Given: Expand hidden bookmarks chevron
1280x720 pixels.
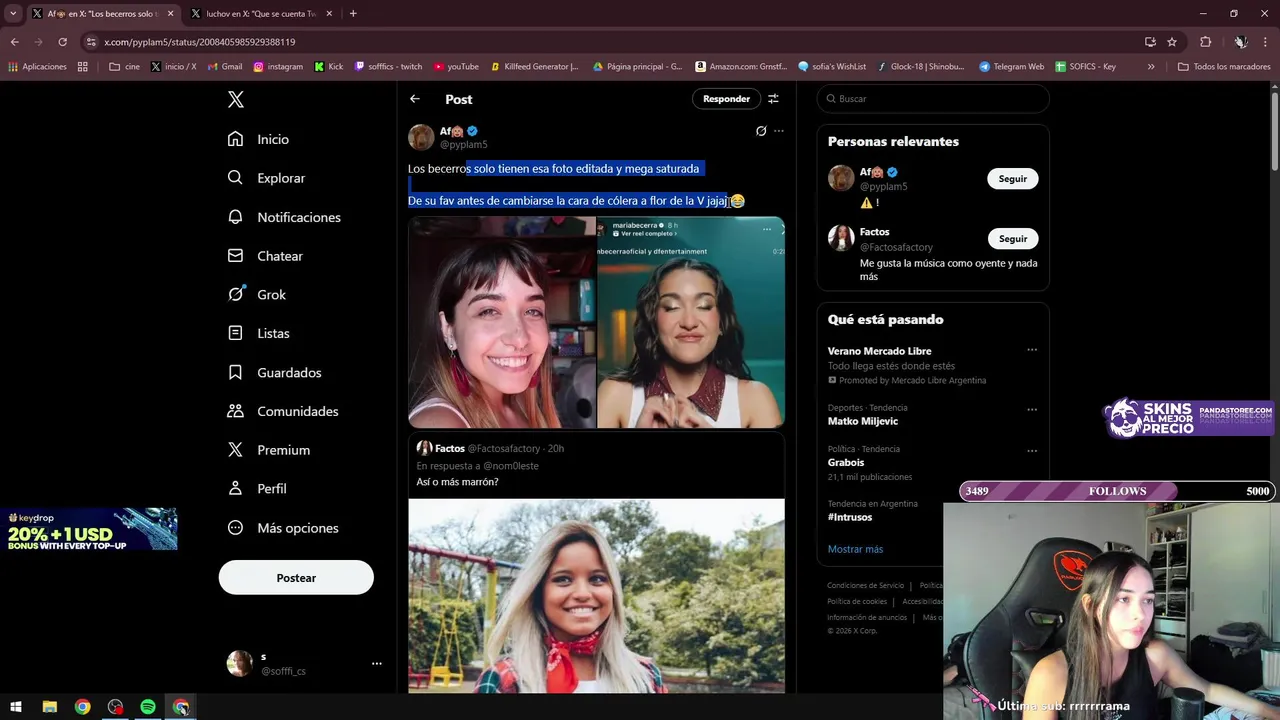Looking at the screenshot, I should 1151,67.
